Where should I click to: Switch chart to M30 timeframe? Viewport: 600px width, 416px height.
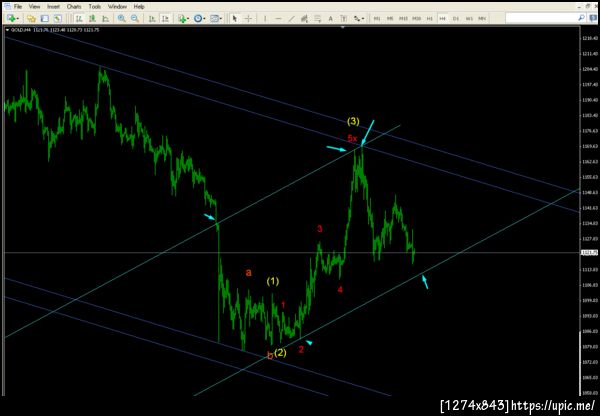pyautogui.click(x=417, y=18)
